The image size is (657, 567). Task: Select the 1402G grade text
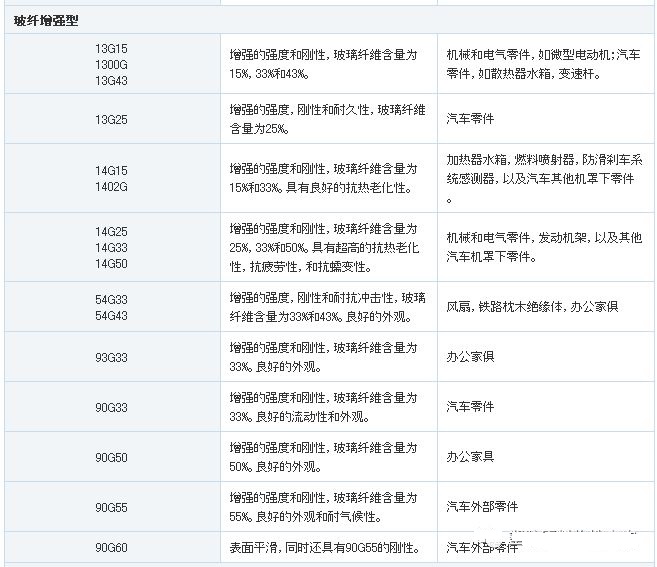tap(111, 187)
